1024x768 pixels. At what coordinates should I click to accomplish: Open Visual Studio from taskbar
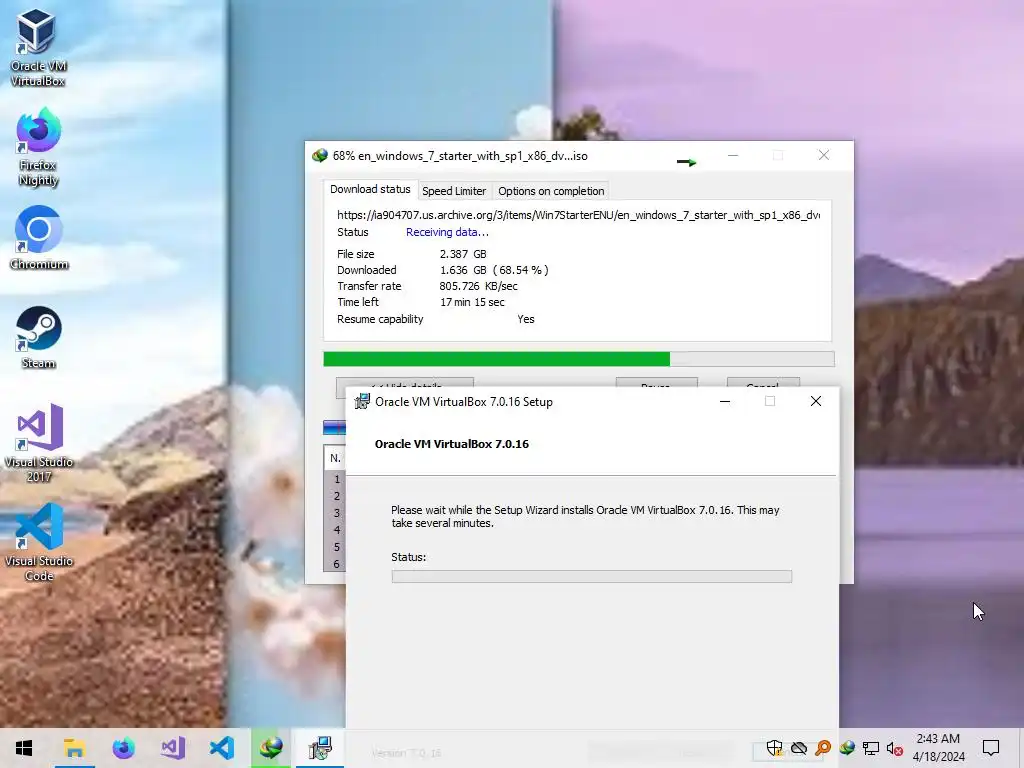click(x=173, y=748)
